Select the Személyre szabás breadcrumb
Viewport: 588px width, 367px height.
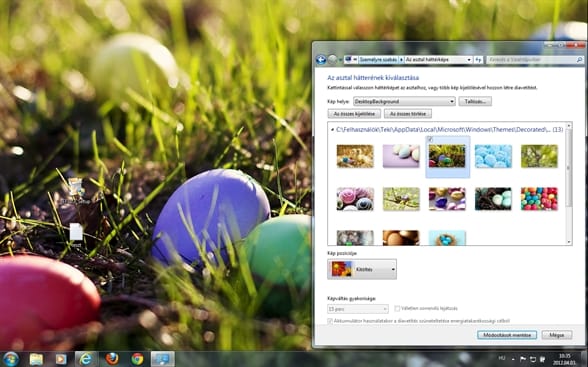[378, 60]
